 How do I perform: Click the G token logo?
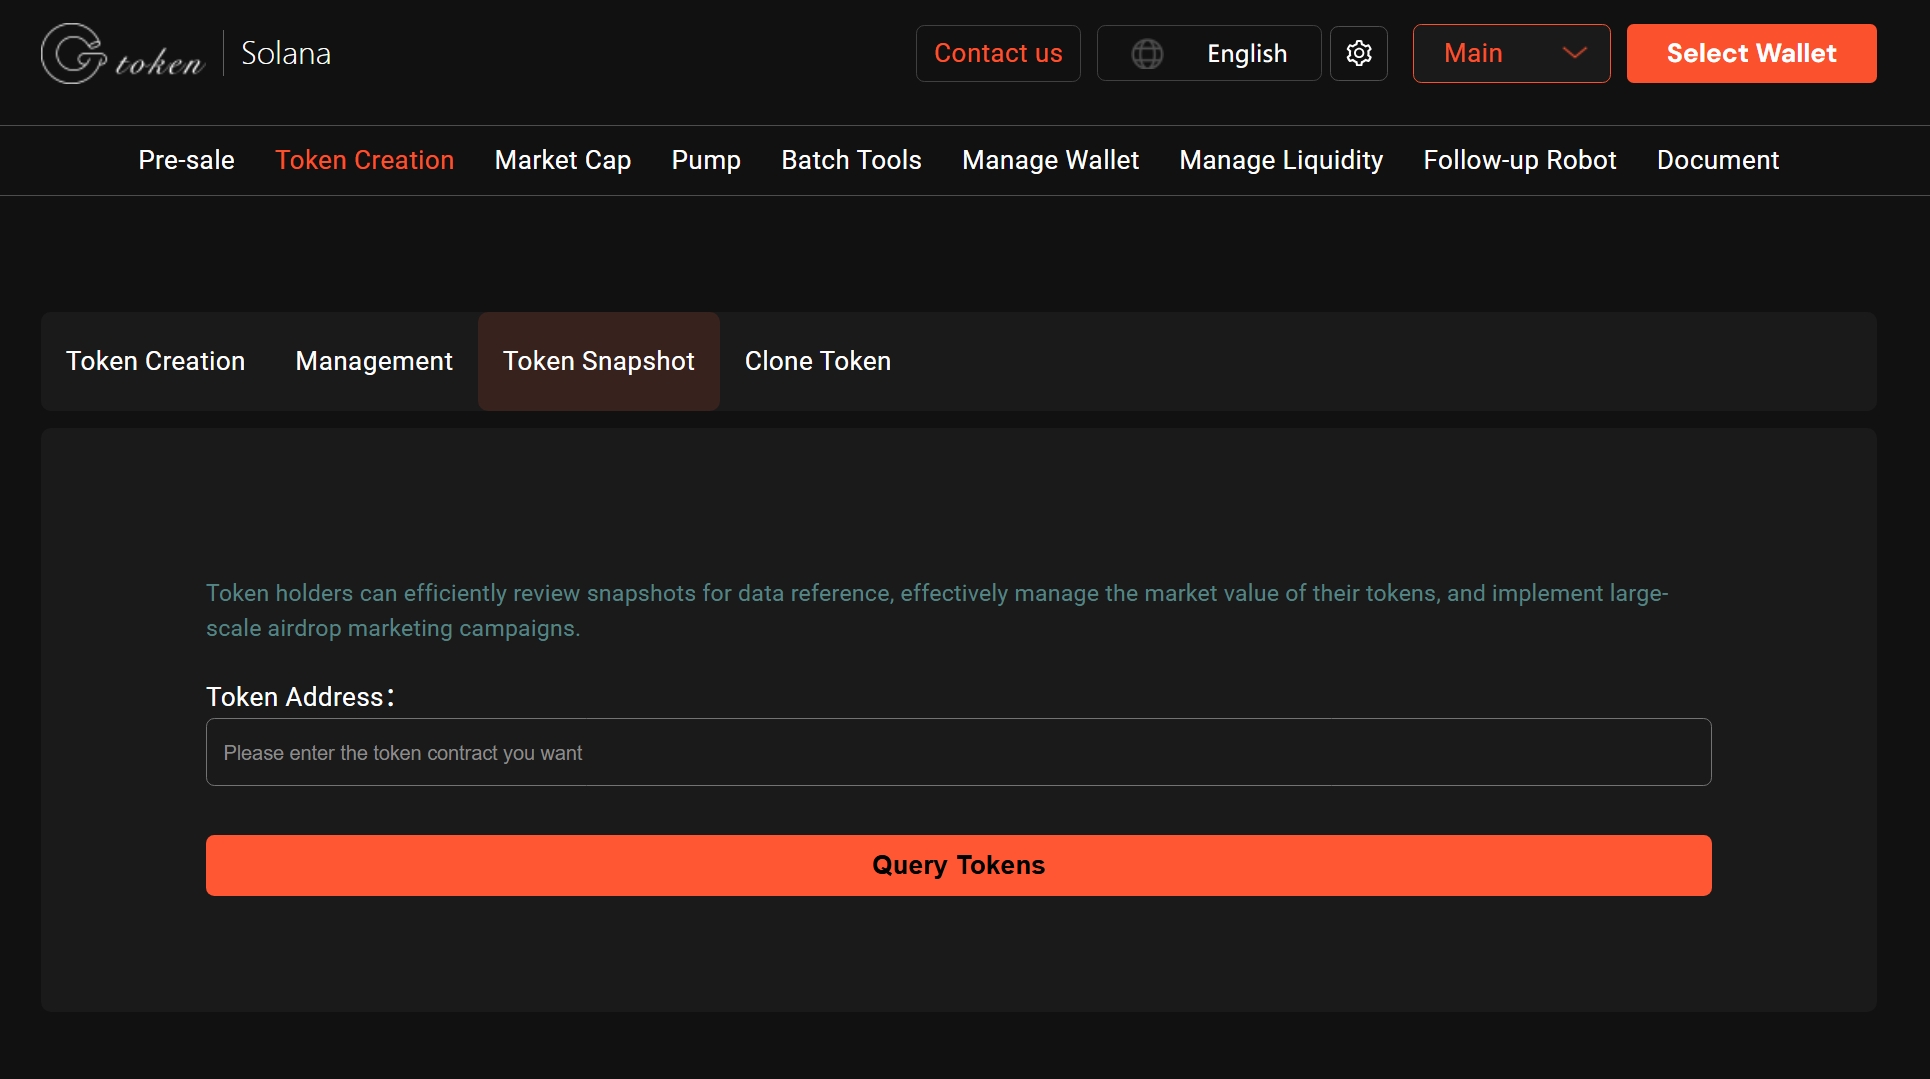(x=122, y=54)
